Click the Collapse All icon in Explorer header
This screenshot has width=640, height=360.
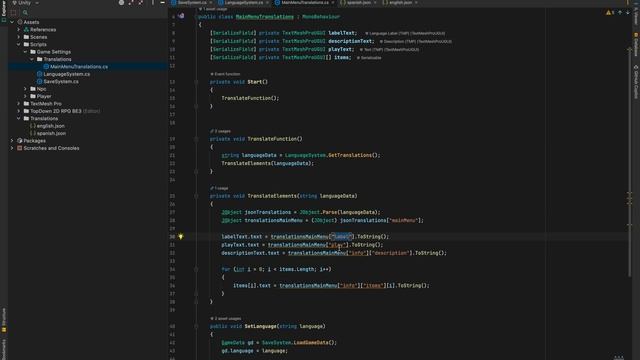[x=141, y=2]
